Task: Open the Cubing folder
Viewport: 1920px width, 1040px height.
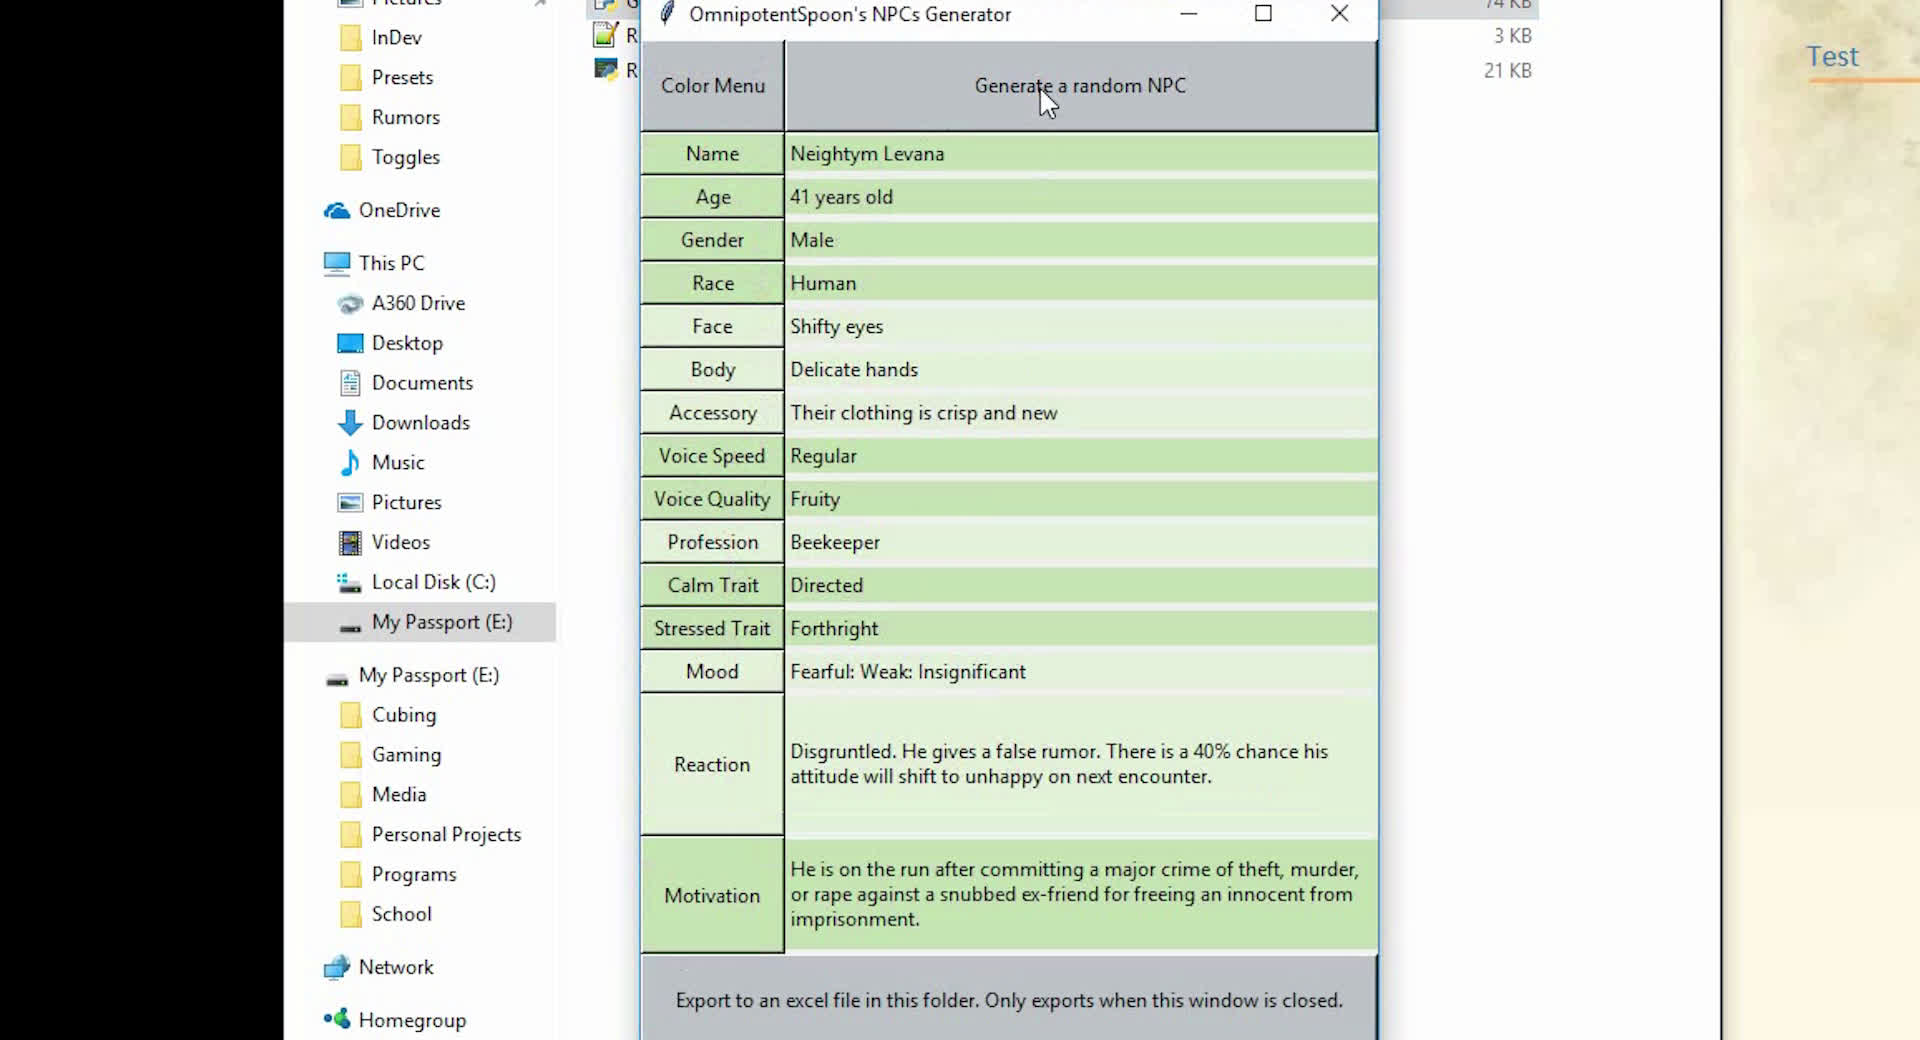Action: tap(388, 715)
